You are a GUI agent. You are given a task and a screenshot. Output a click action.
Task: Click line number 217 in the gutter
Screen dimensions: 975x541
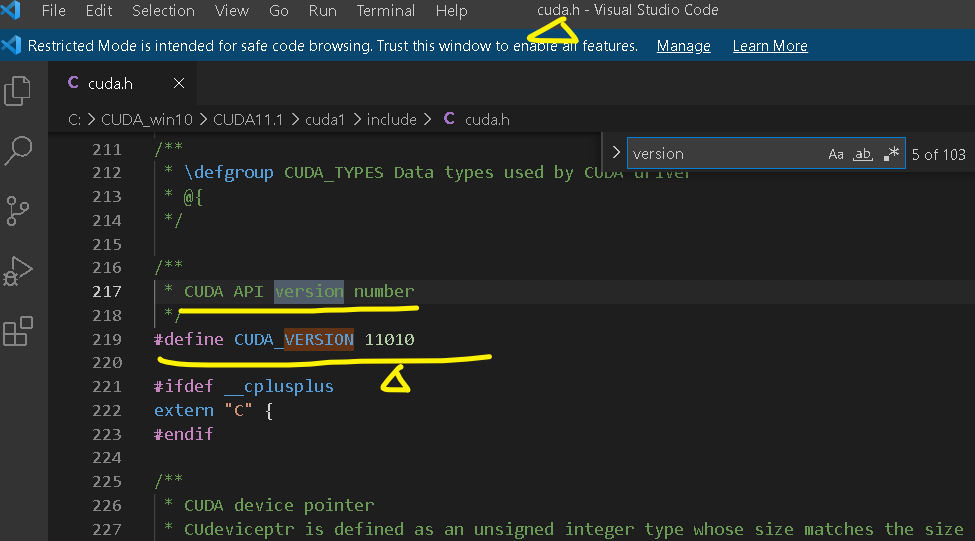[x=107, y=292]
